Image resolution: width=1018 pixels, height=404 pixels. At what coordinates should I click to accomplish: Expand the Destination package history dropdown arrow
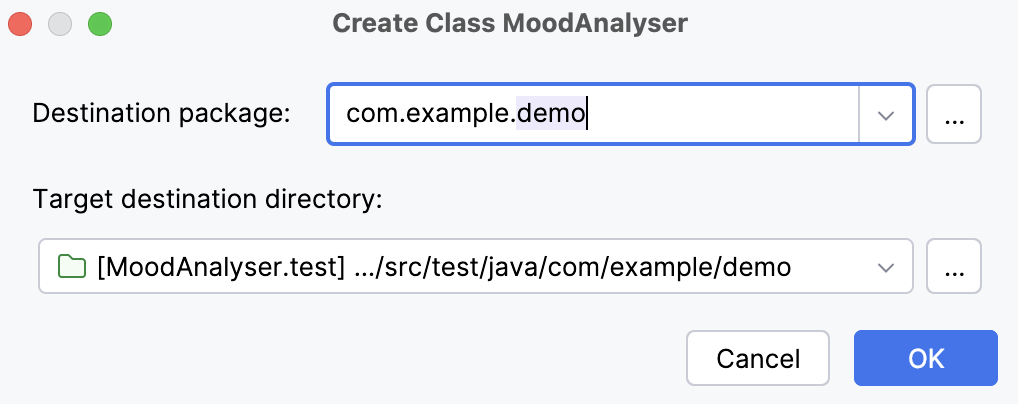(x=885, y=115)
